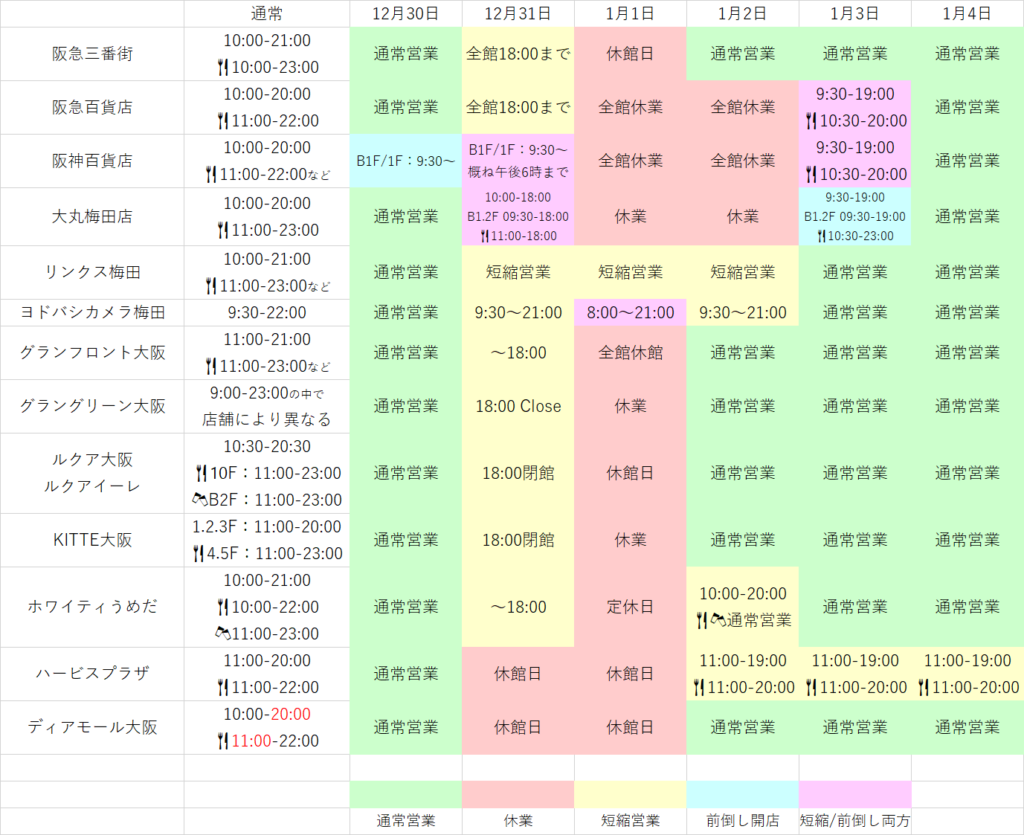The width and height of the screenshot is (1024, 835).
Task: Click the pink 休業 legend cell
Action: tap(518, 820)
